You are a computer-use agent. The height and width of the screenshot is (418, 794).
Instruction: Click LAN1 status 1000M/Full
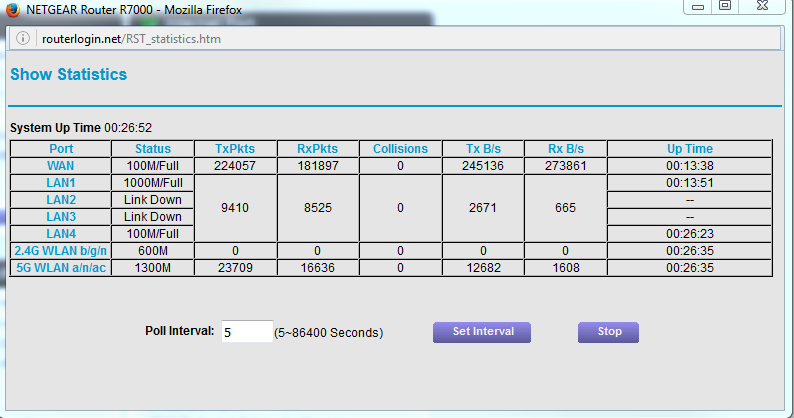pos(152,183)
